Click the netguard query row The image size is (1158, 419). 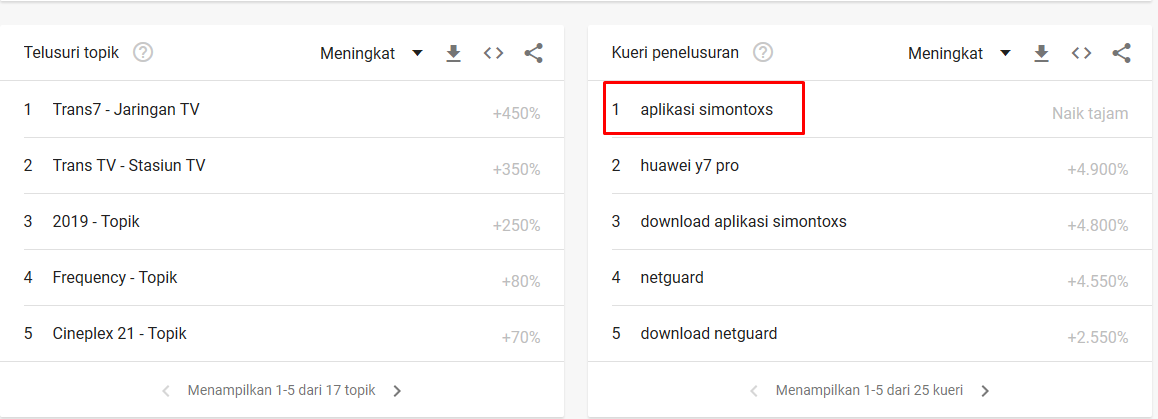672,277
